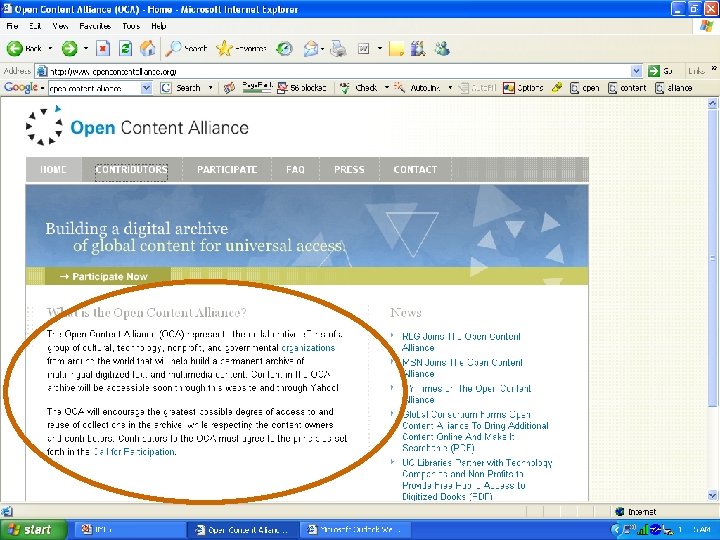
Task: Go back using the Back arrow
Action: coord(24,48)
